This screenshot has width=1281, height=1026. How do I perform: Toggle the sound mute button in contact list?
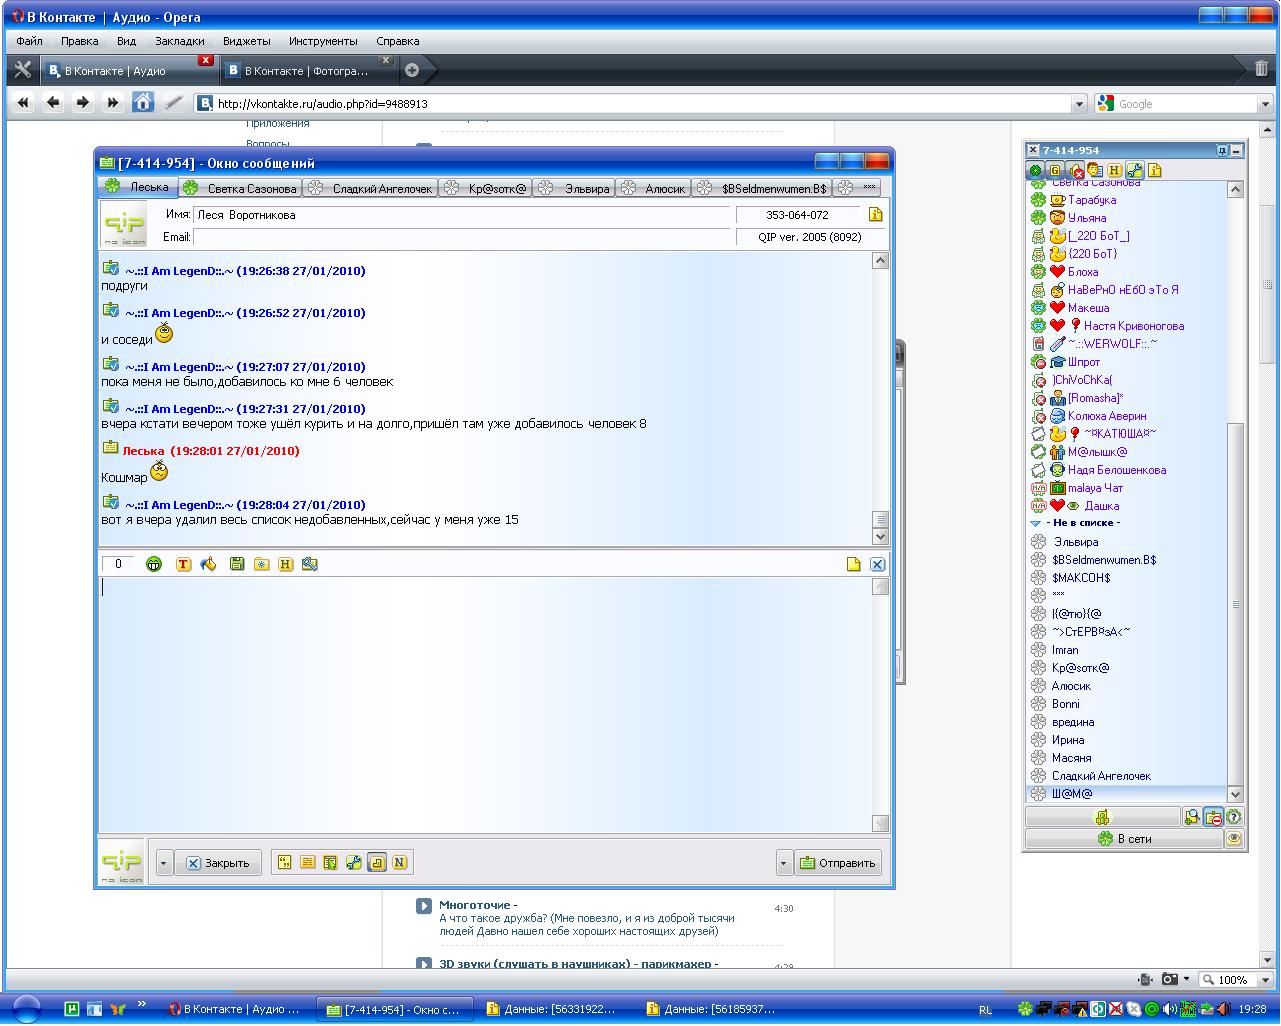tap(1075, 171)
